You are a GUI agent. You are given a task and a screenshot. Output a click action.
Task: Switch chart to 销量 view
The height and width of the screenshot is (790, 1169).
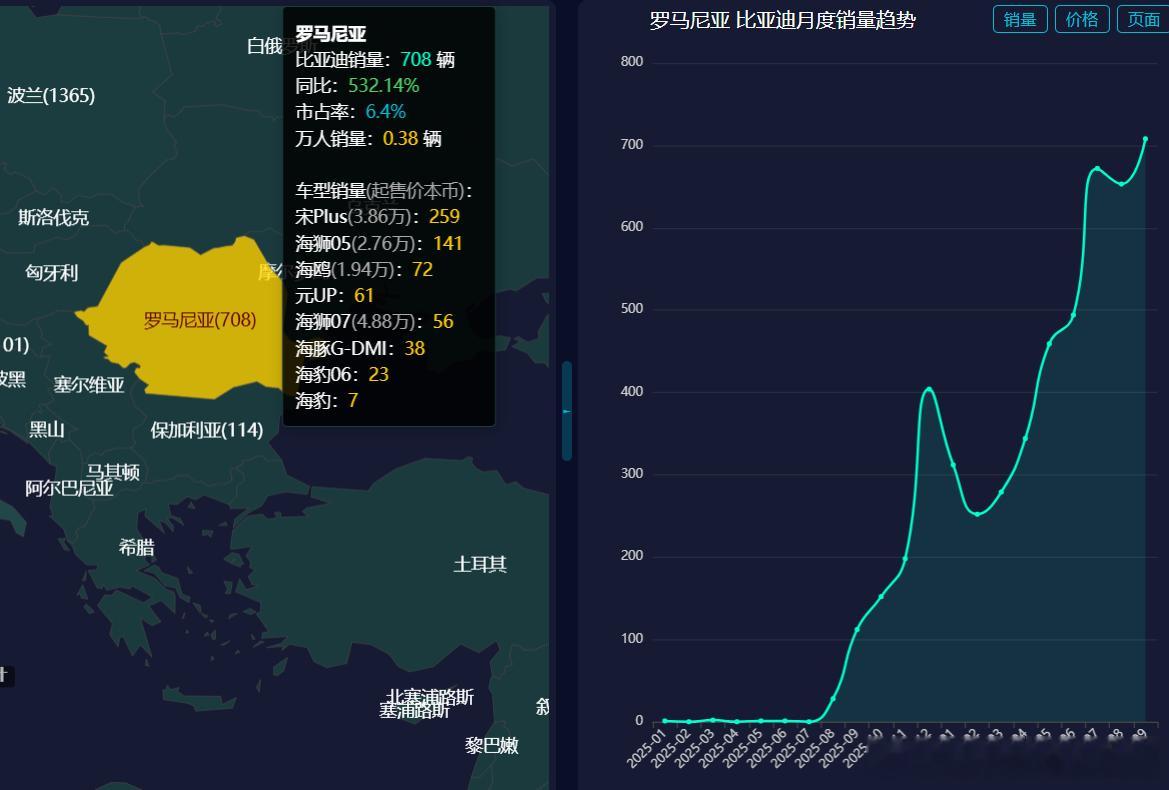1020,19
